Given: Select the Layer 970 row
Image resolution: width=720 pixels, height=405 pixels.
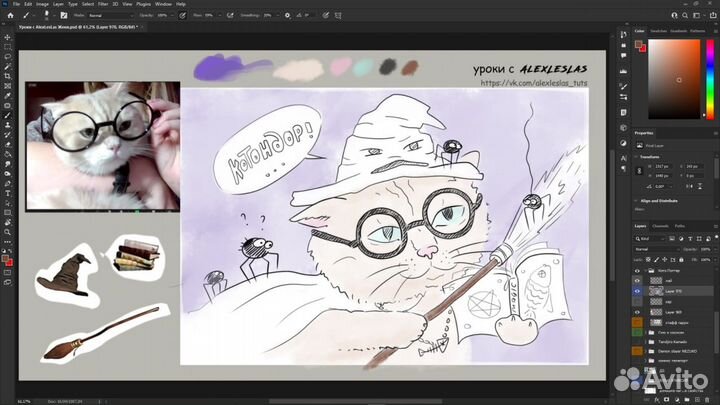Looking at the screenshot, I should coord(673,291).
